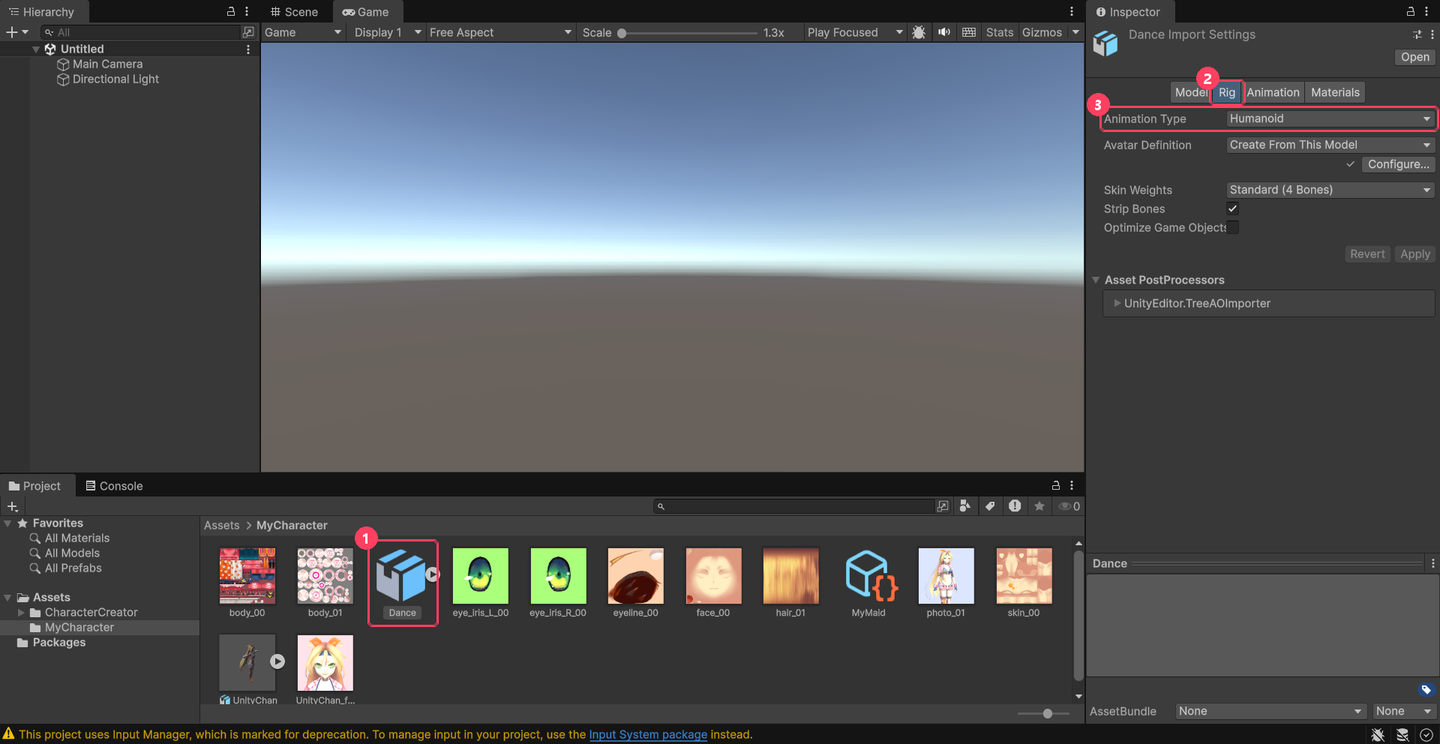Select Main Camera in Hierarchy
Image resolution: width=1440 pixels, height=744 pixels.
pos(107,64)
